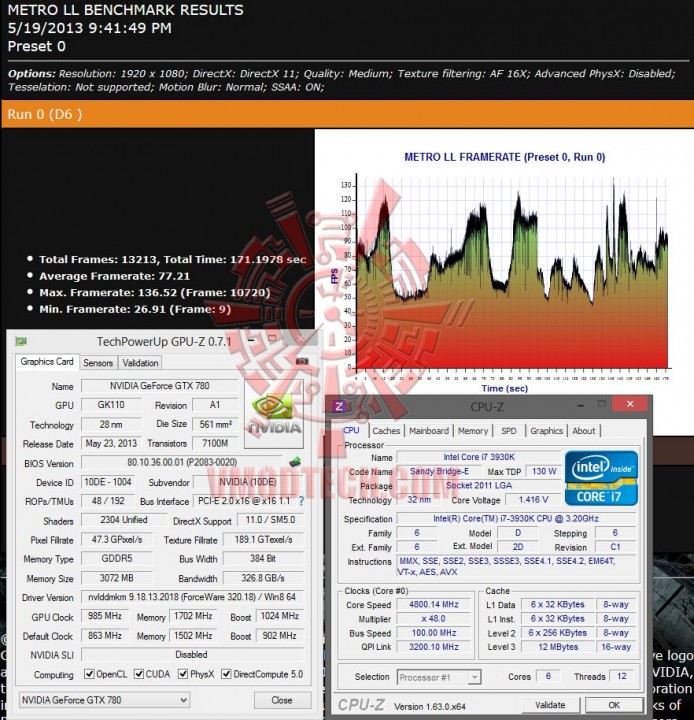Click the Metro LL framerate chart
Image resolution: width=694 pixels, height=720 pixels.
click(504, 276)
